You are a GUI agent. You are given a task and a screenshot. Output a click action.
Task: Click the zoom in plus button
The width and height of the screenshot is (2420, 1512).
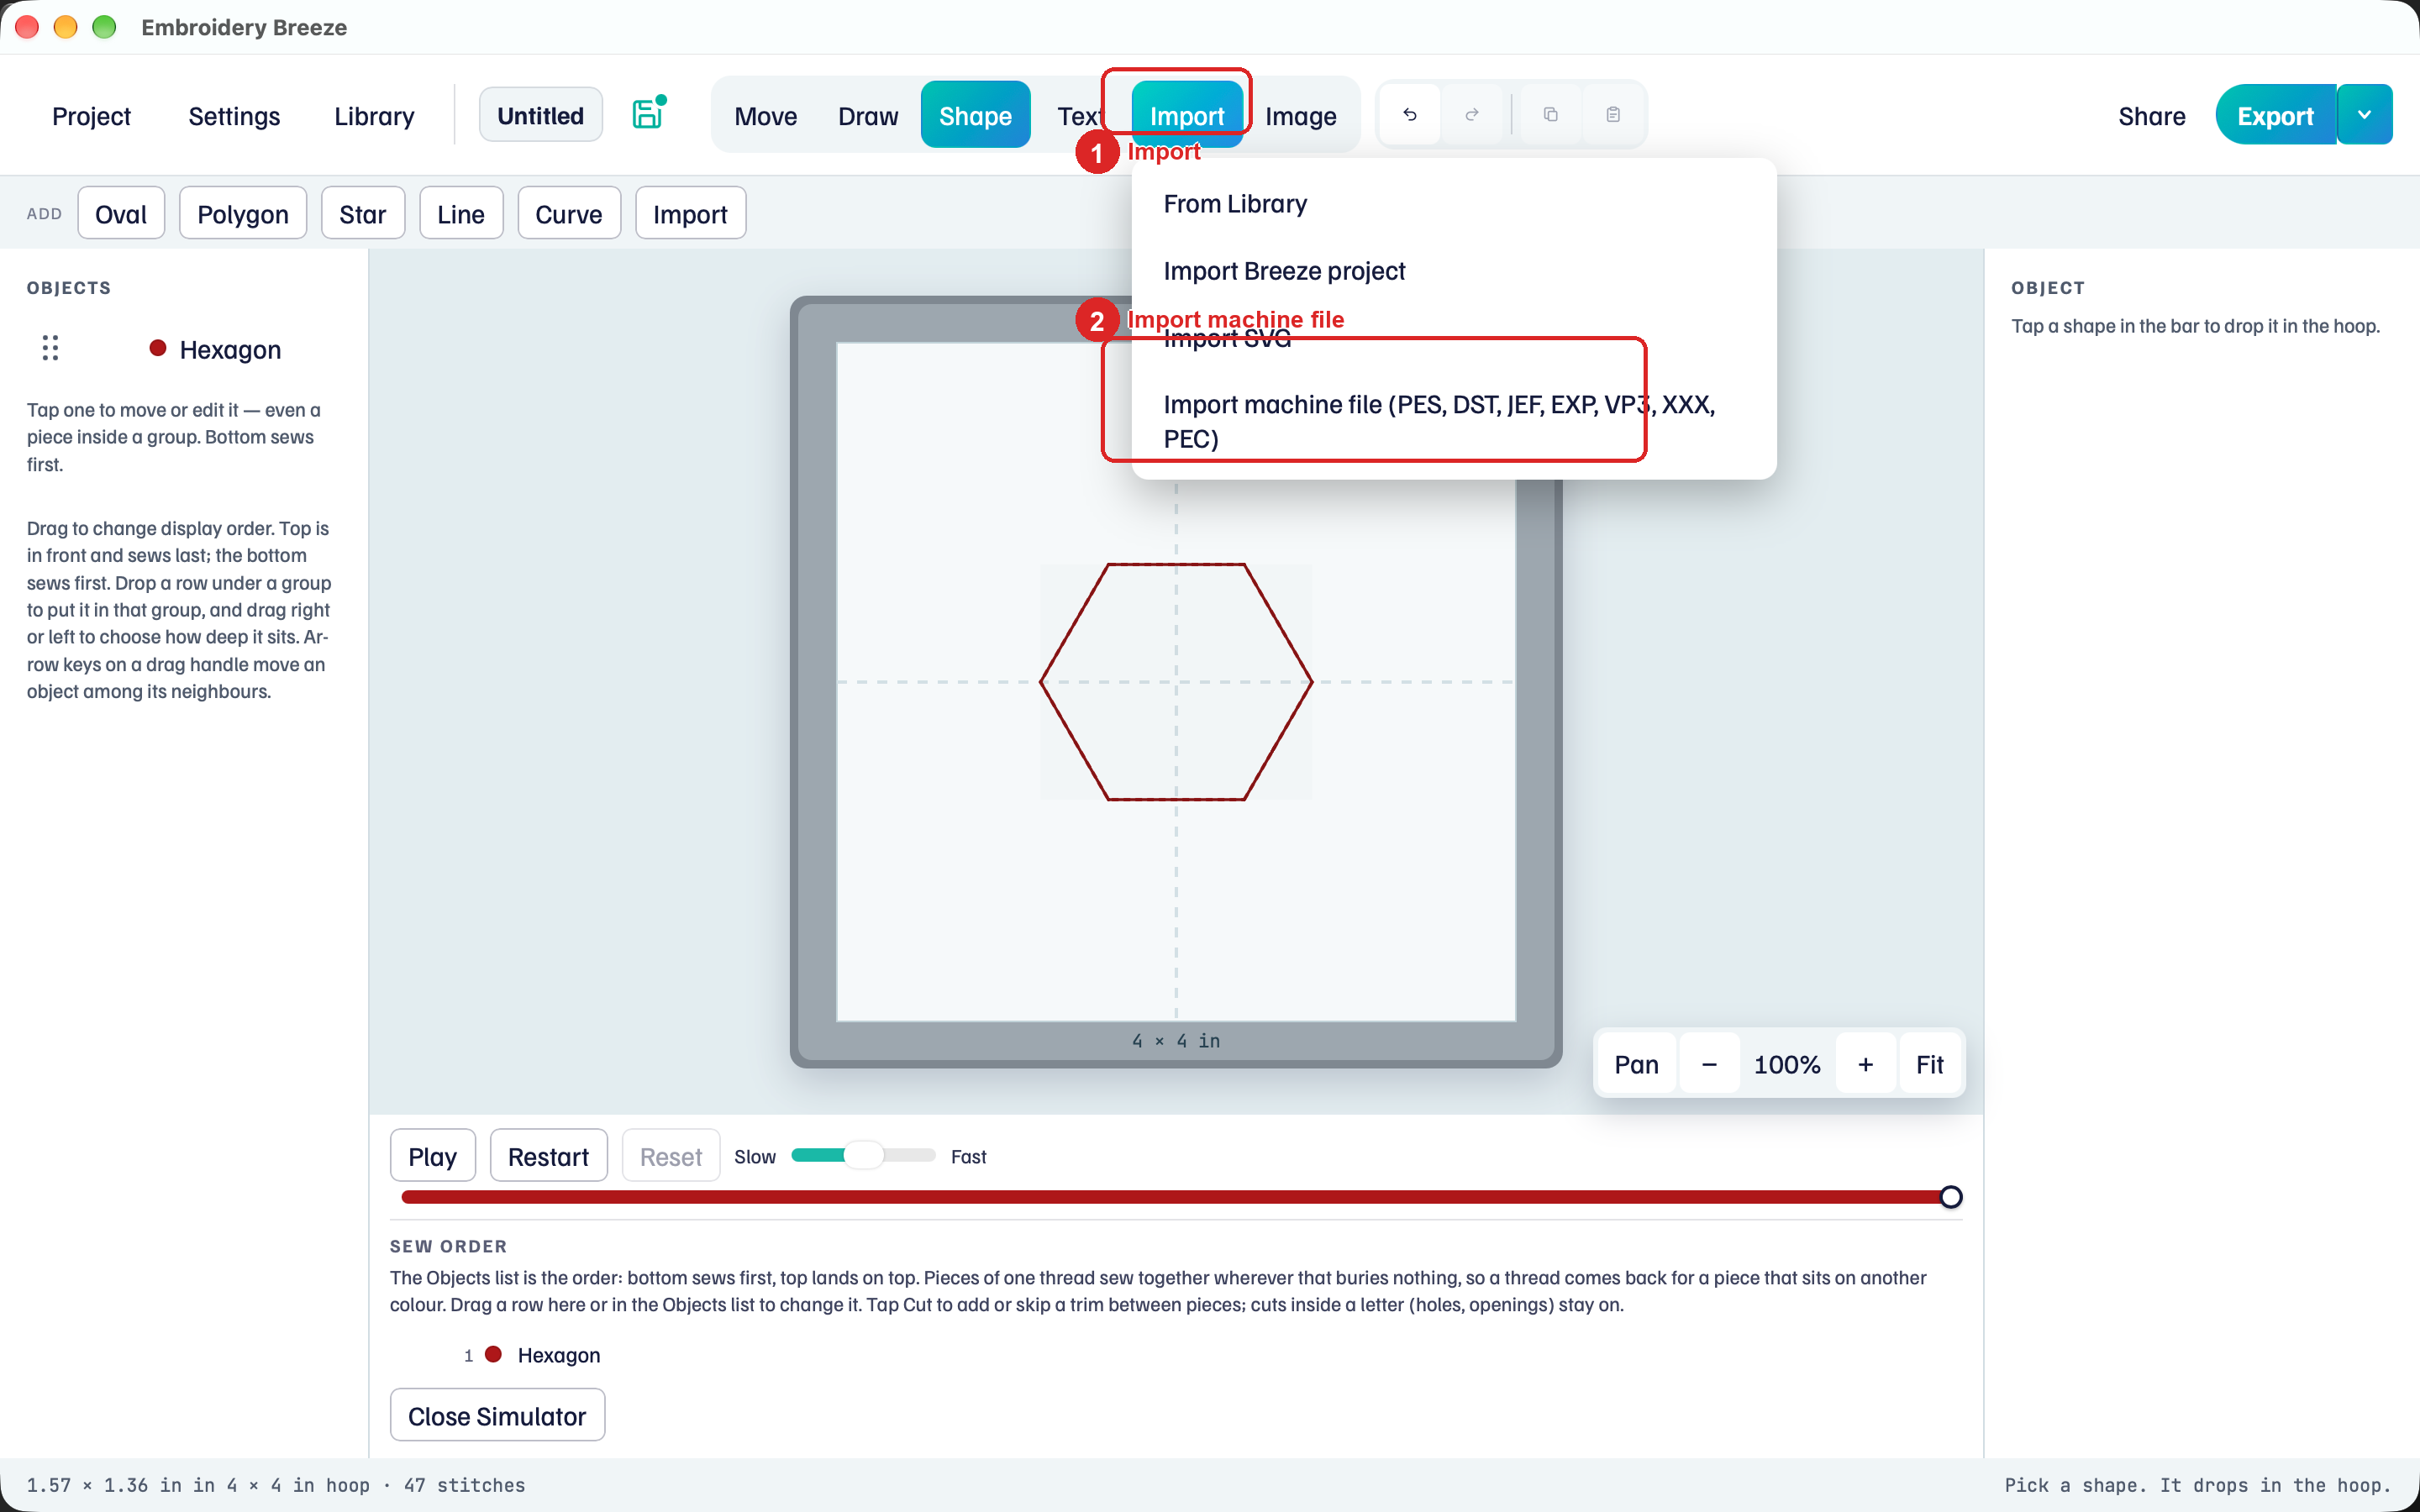pyautogui.click(x=1865, y=1064)
